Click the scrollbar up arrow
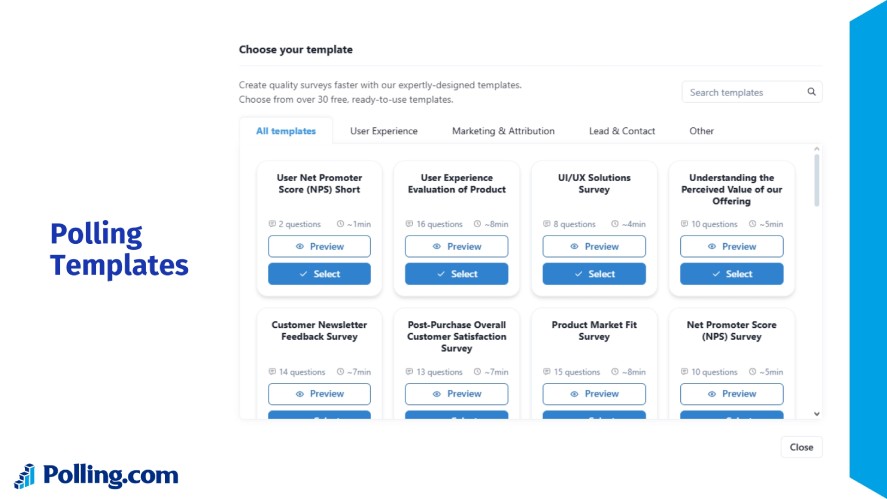 pos(816,149)
